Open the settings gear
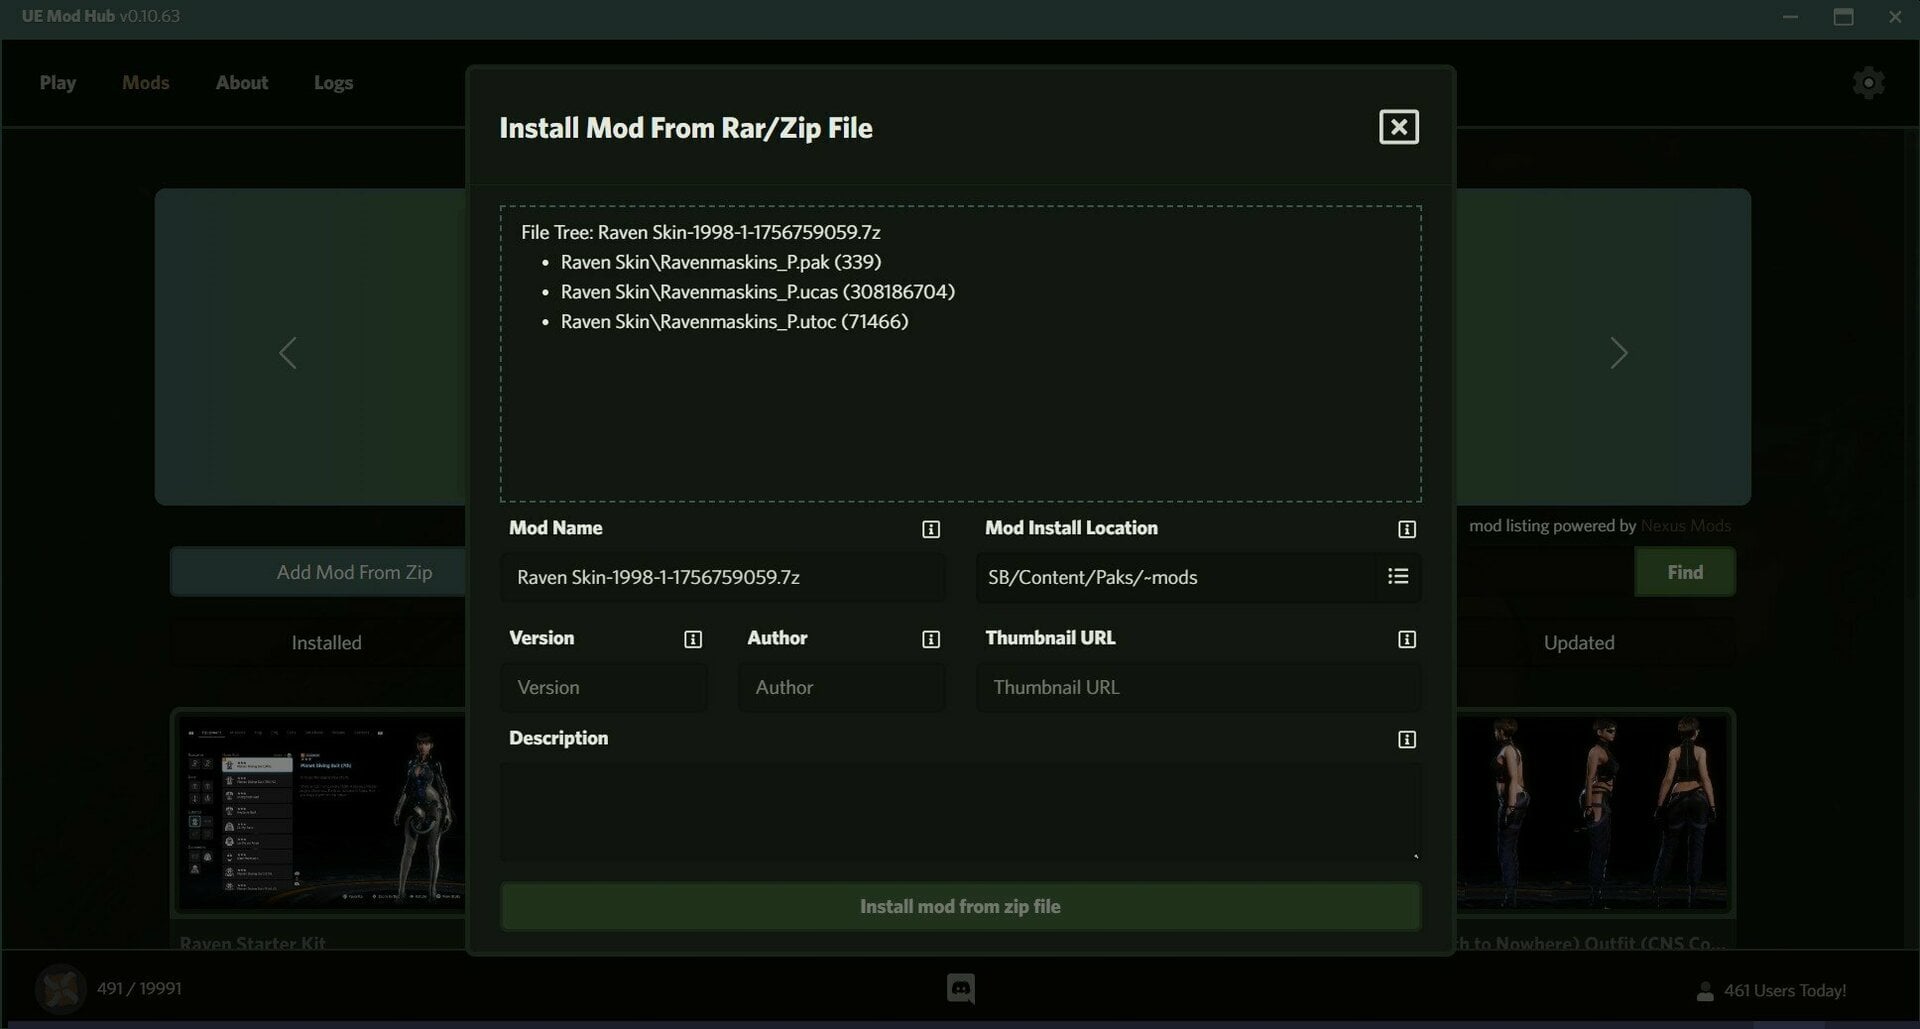 coord(1868,83)
